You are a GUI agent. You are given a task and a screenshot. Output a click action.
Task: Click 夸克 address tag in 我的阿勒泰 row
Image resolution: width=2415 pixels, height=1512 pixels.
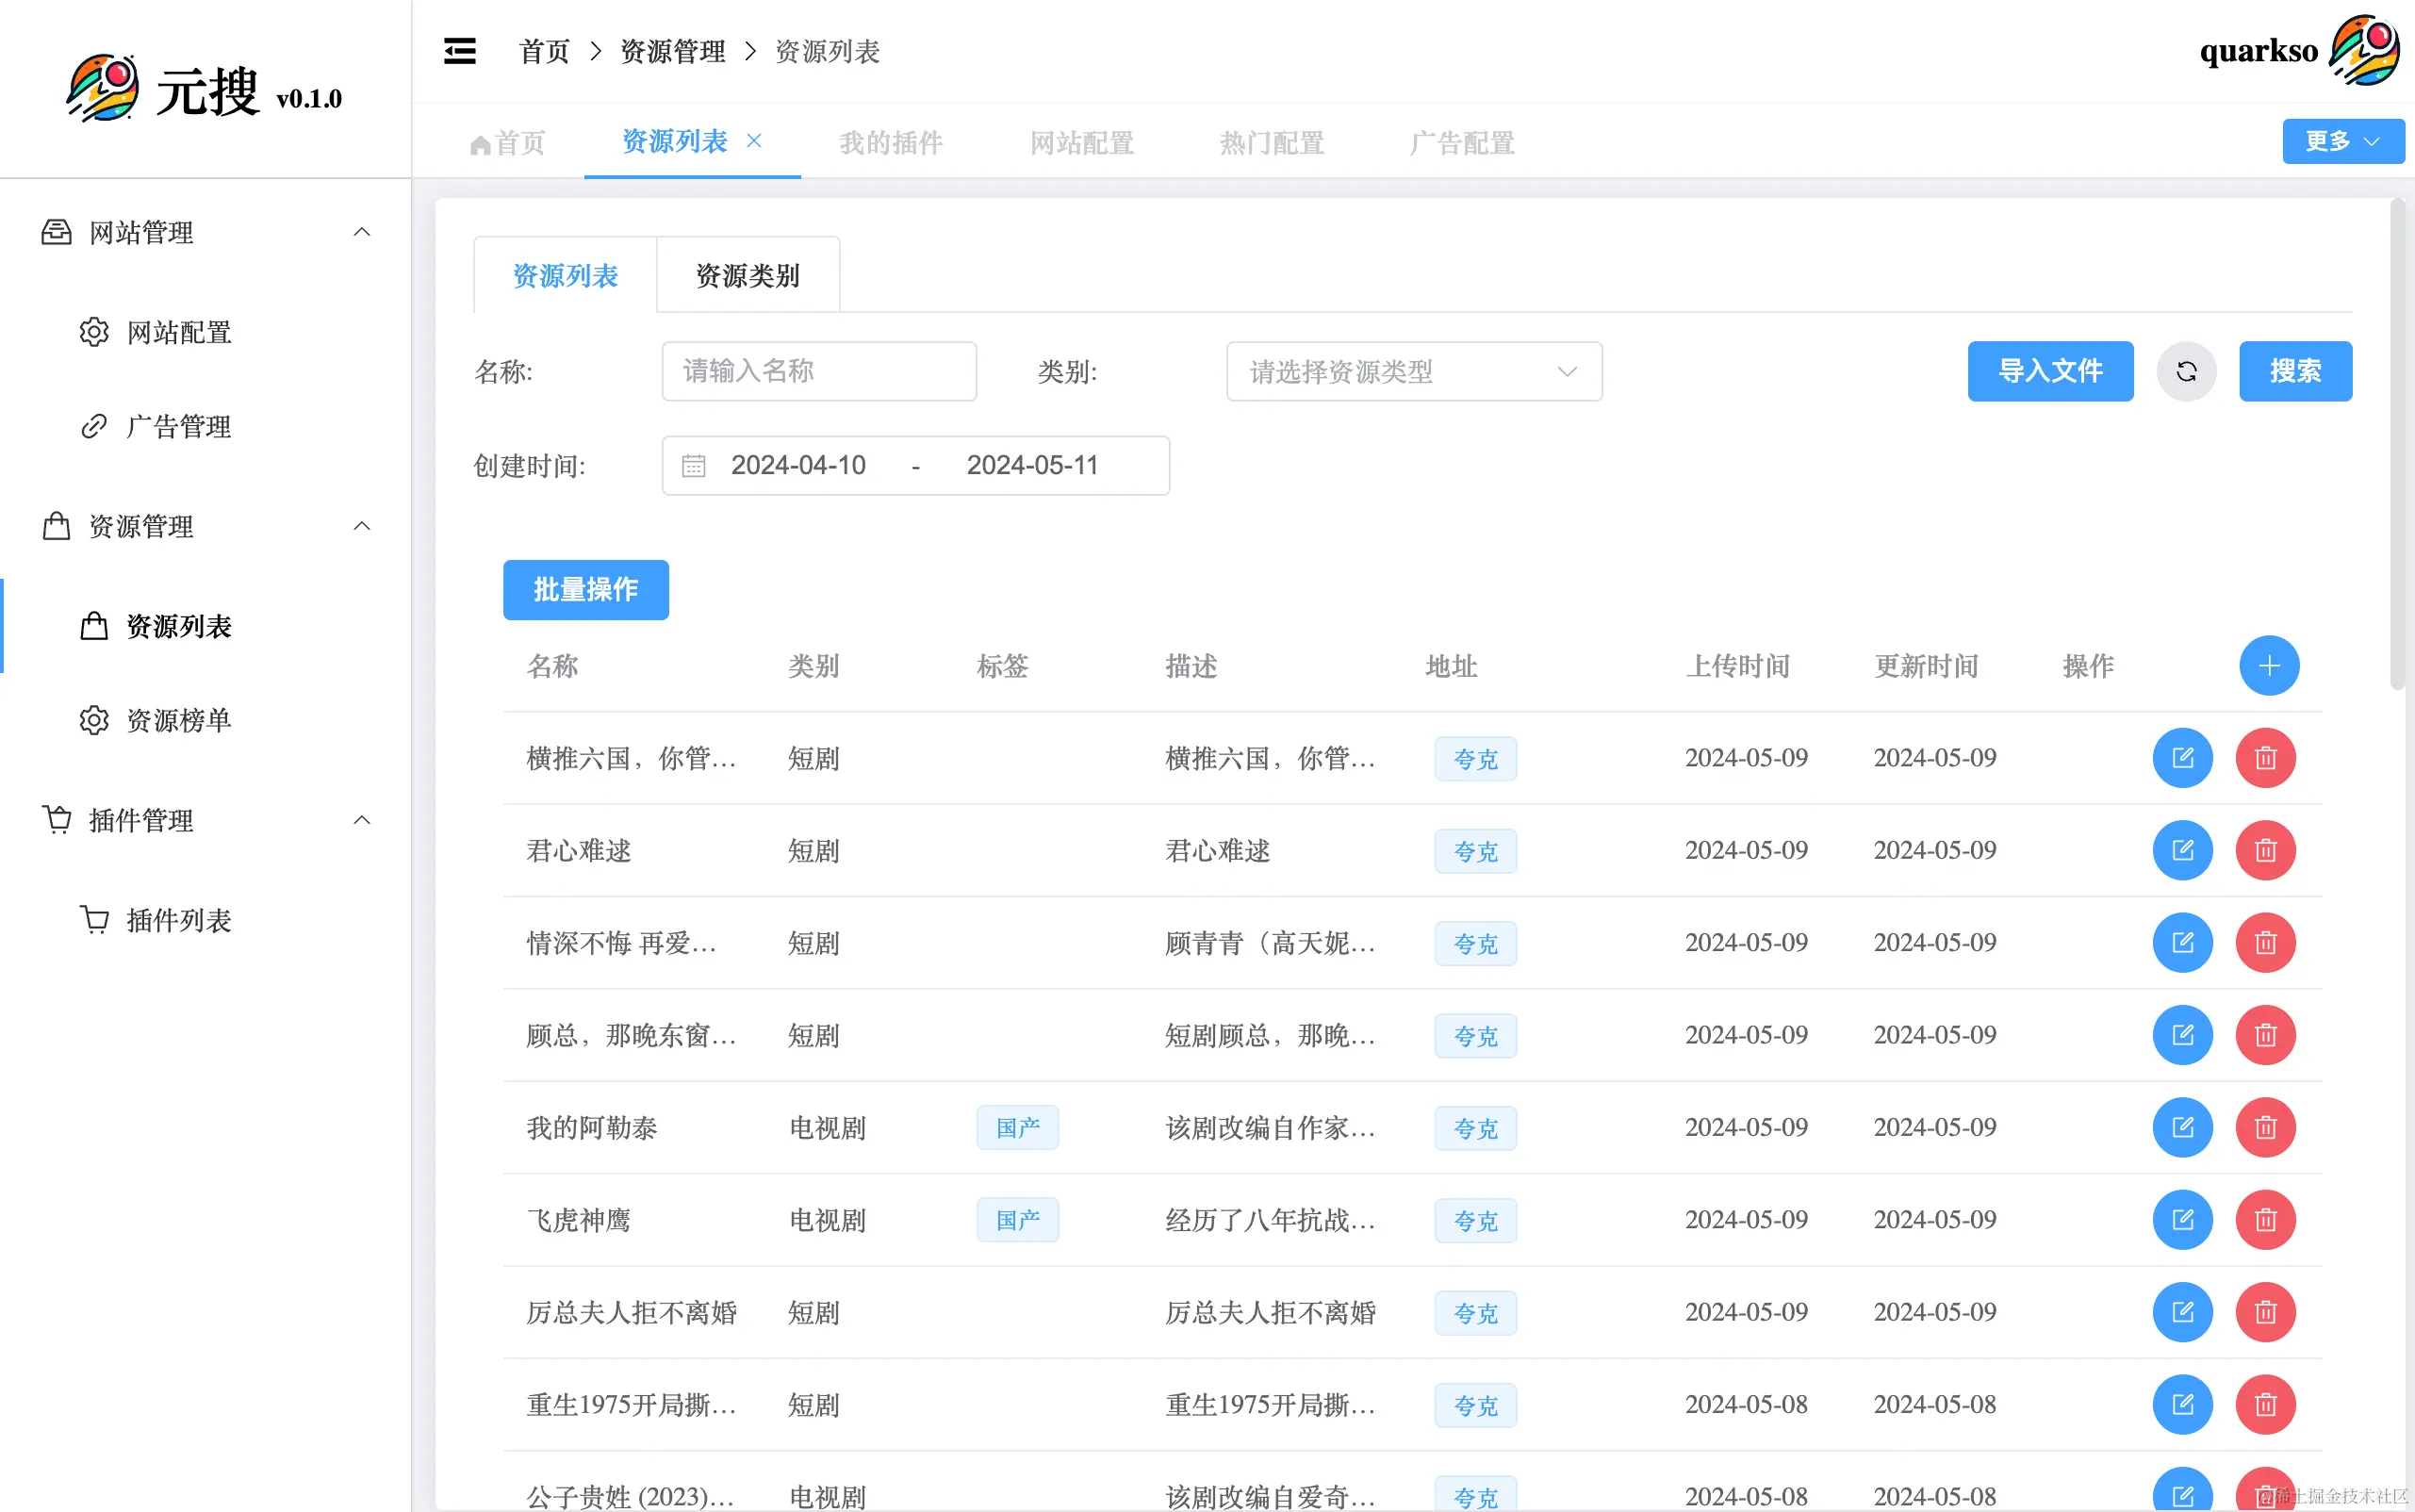point(1475,1128)
